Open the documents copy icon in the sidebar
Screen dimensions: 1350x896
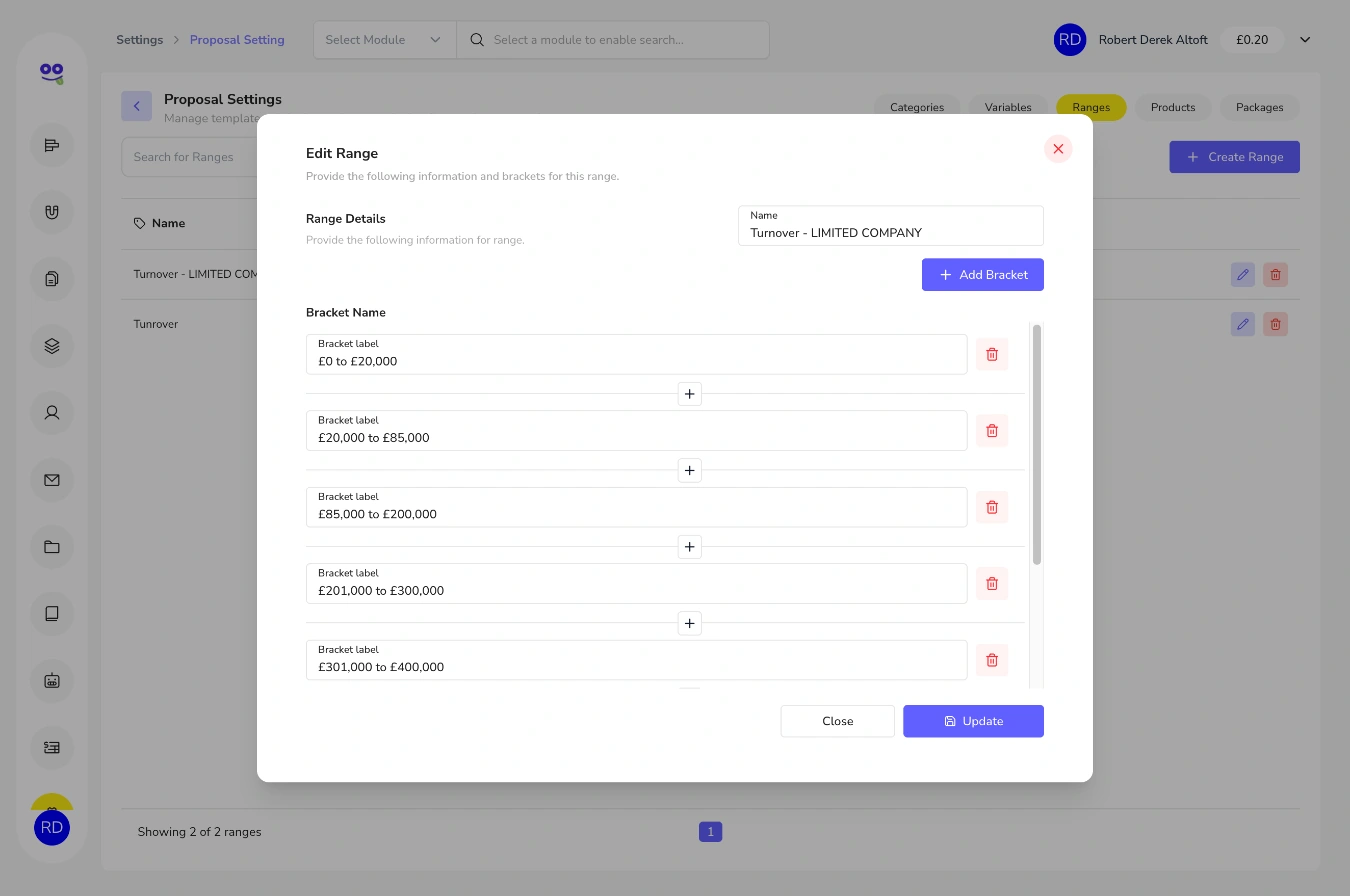tap(52, 279)
